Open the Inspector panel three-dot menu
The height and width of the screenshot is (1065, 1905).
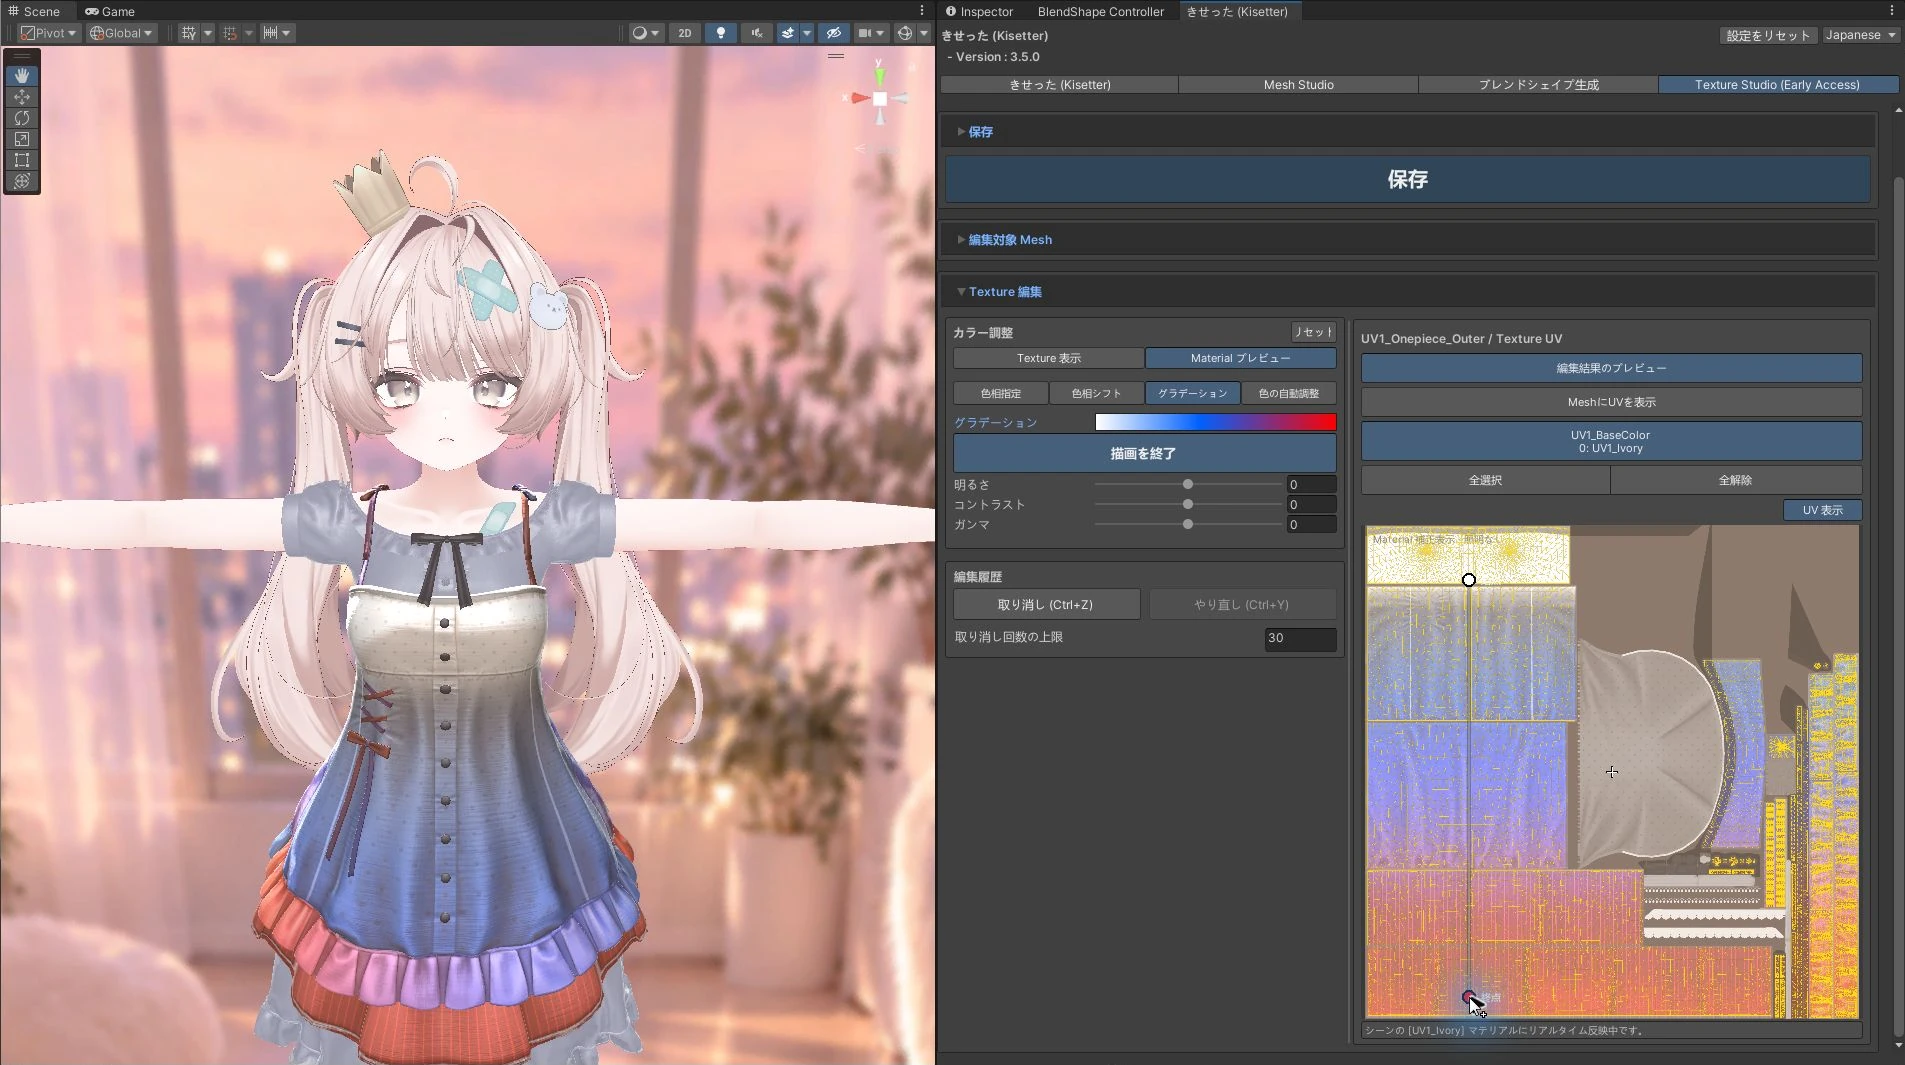click(1892, 11)
